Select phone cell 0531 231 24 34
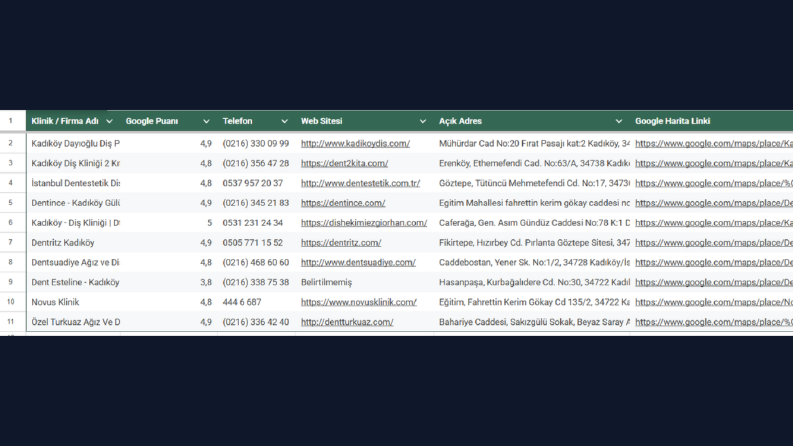This screenshot has height=446, width=793. tap(256, 222)
